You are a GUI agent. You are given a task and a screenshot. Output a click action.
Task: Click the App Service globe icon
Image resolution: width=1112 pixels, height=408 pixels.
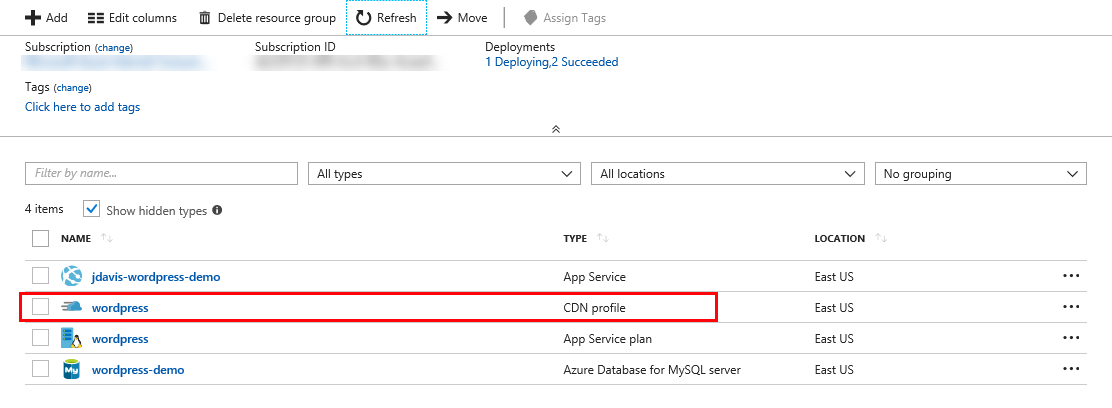click(x=72, y=276)
